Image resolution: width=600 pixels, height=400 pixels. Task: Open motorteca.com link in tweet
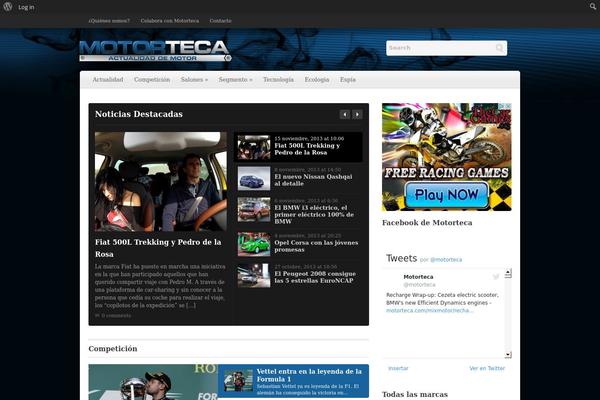coord(430,310)
